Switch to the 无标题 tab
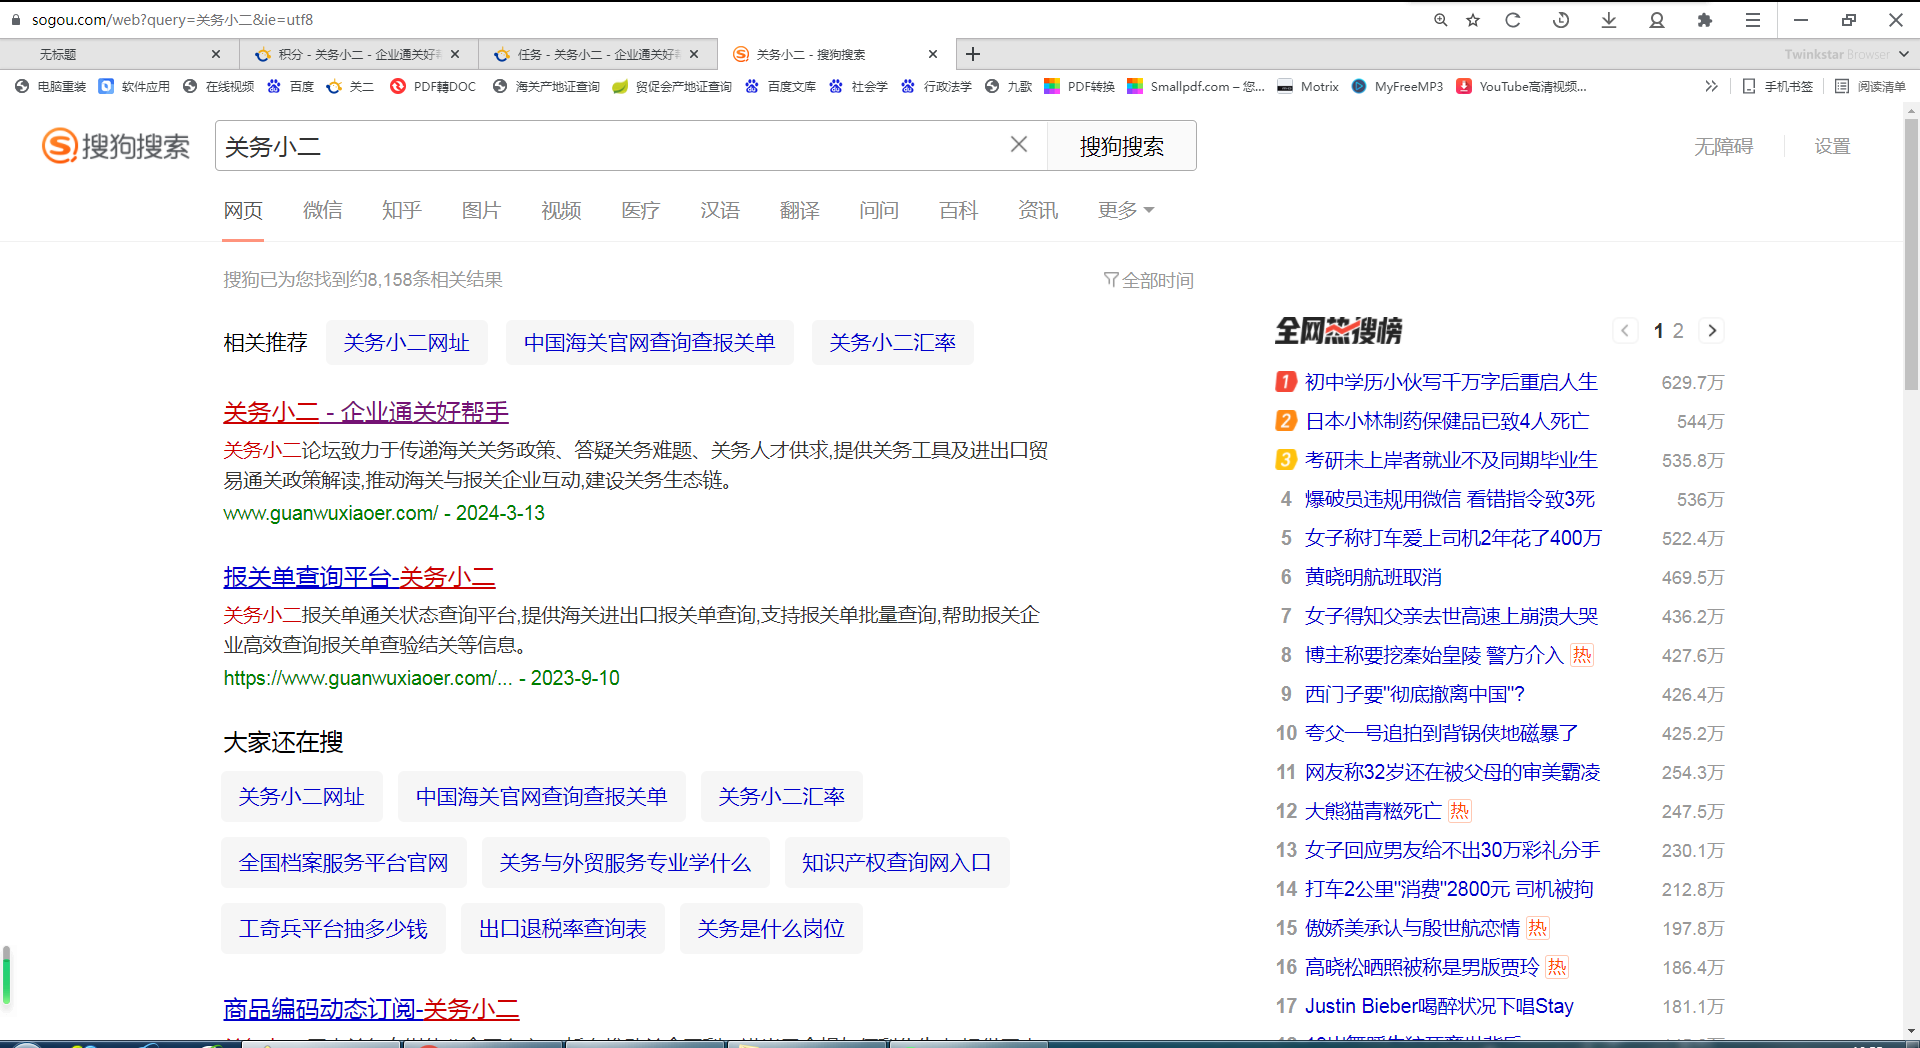 click(119, 54)
